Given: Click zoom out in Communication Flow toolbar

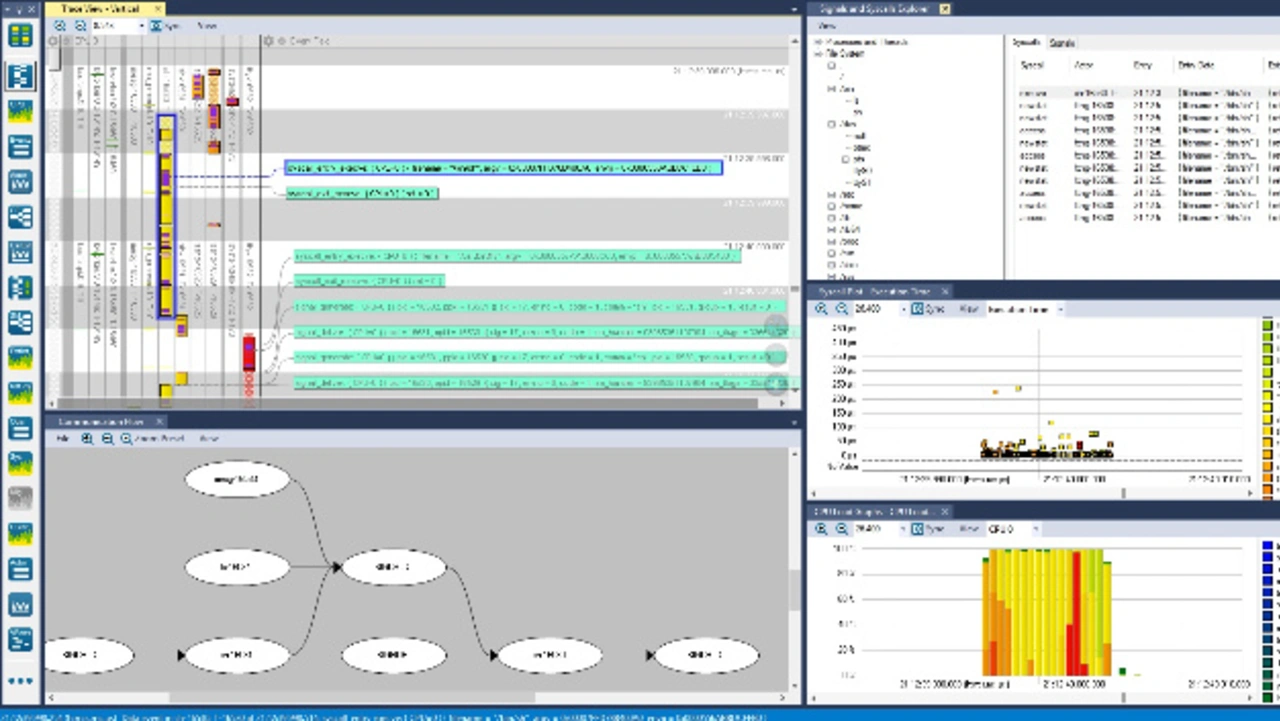Looking at the screenshot, I should click(107, 439).
